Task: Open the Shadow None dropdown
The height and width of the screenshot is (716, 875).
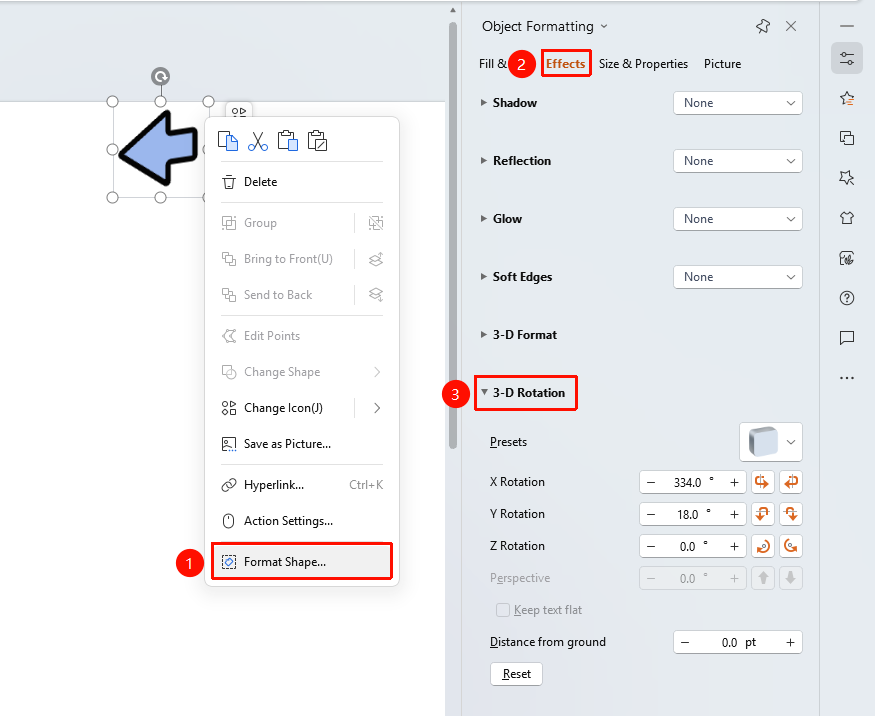Action: pos(738,103)
